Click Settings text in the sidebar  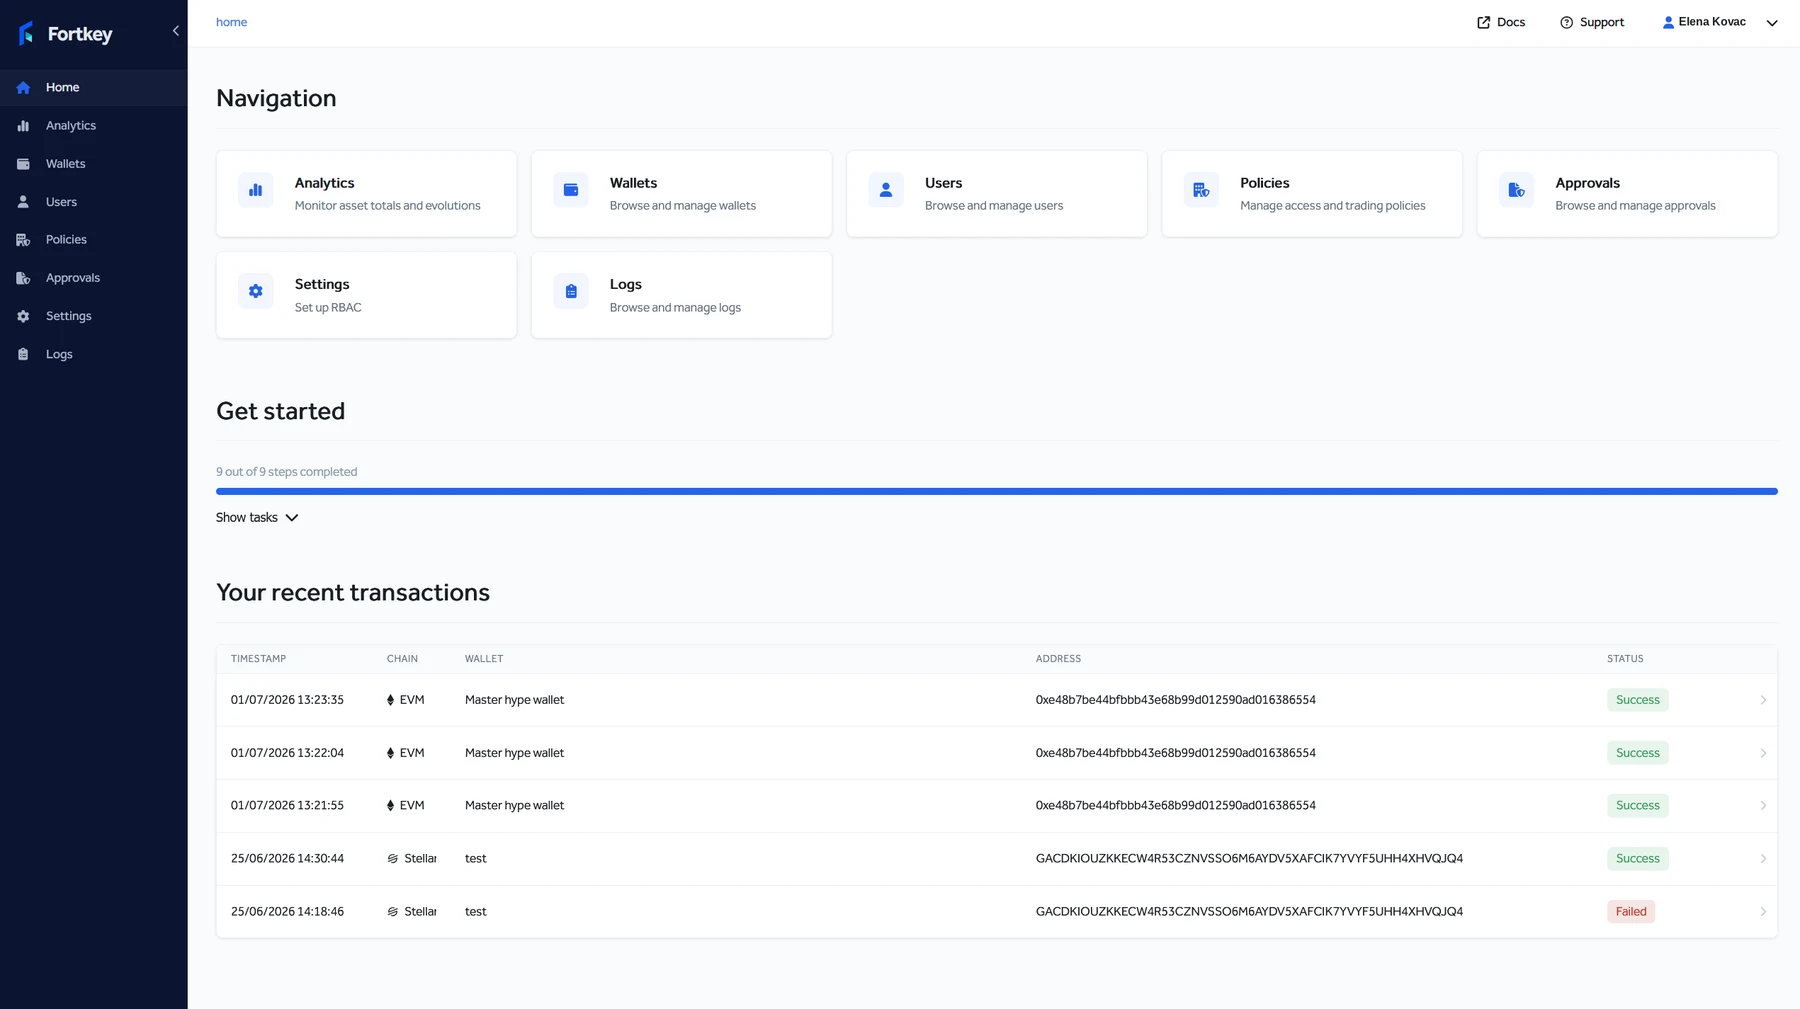tap(69, 316)
